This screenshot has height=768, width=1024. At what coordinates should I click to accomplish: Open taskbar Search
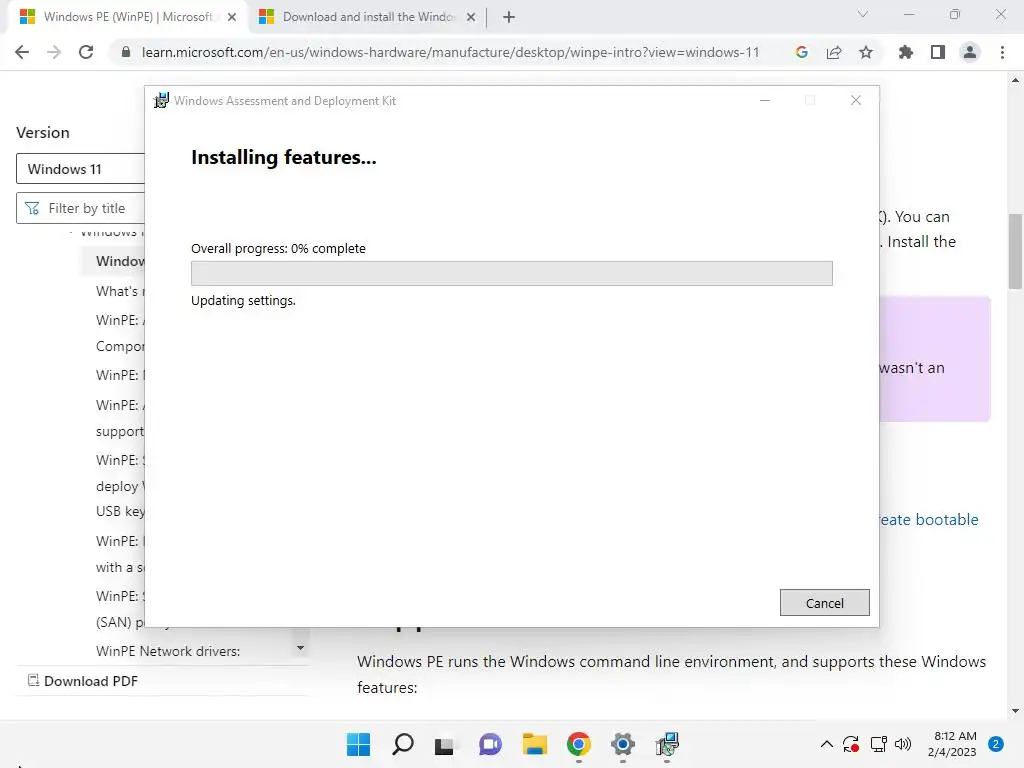pyautogui.click(x=402, y=744)
